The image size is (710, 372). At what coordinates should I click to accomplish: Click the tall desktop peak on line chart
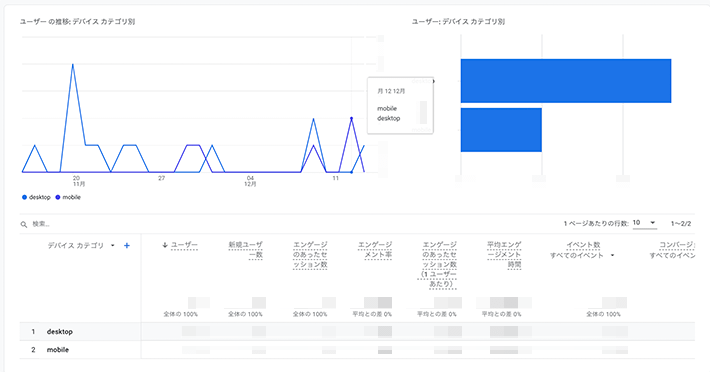coord(73,65)
